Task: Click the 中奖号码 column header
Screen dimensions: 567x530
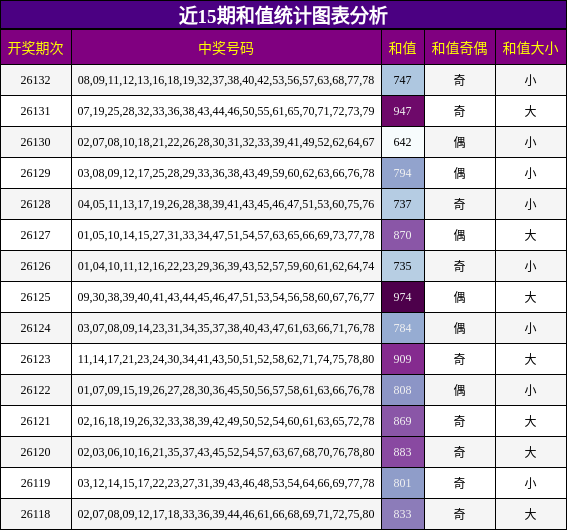Action: coord(226,48)
